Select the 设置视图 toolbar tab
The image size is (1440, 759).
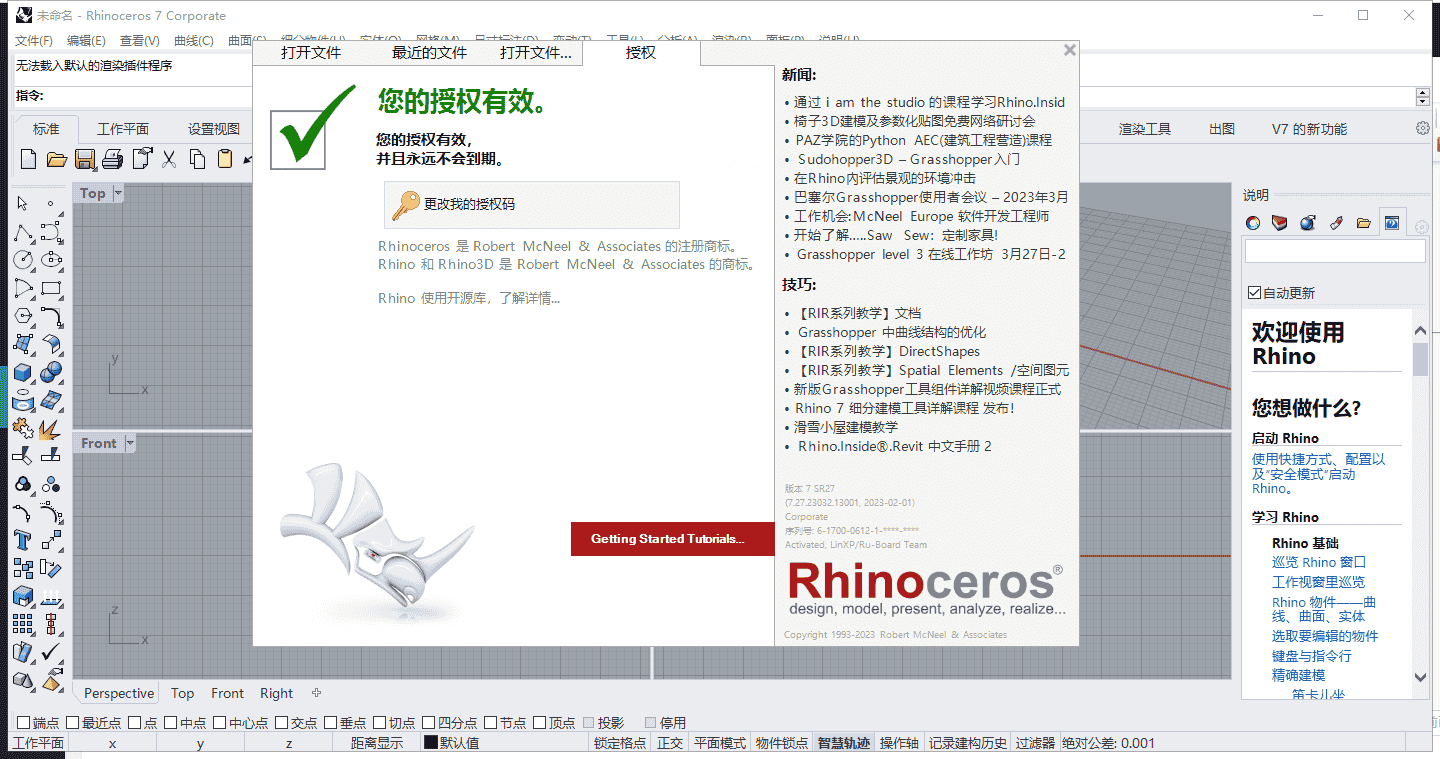click(x=214, y=129)
